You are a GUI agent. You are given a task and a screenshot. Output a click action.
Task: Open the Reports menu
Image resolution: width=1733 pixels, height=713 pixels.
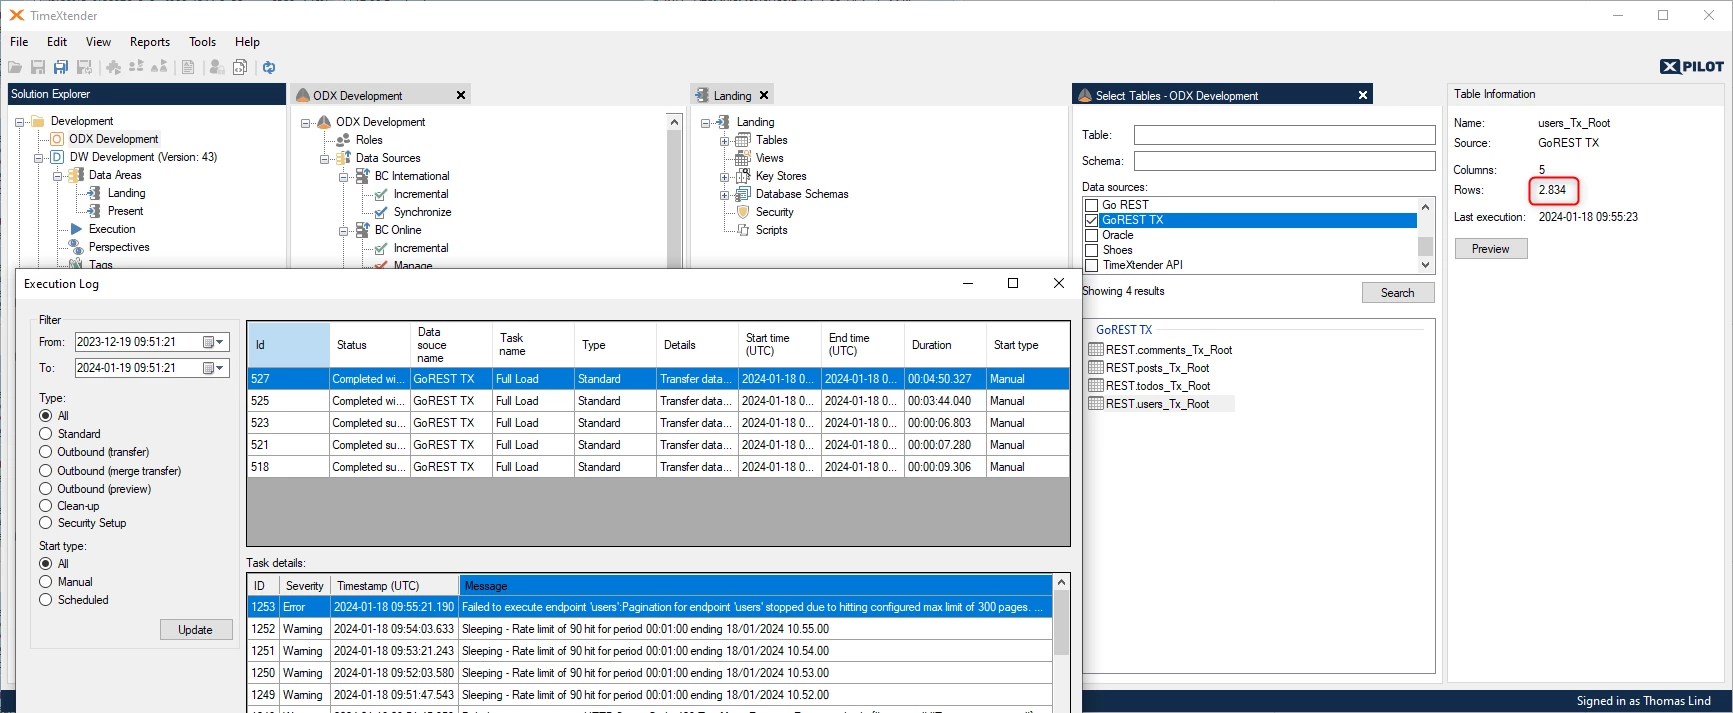point(150,42)
